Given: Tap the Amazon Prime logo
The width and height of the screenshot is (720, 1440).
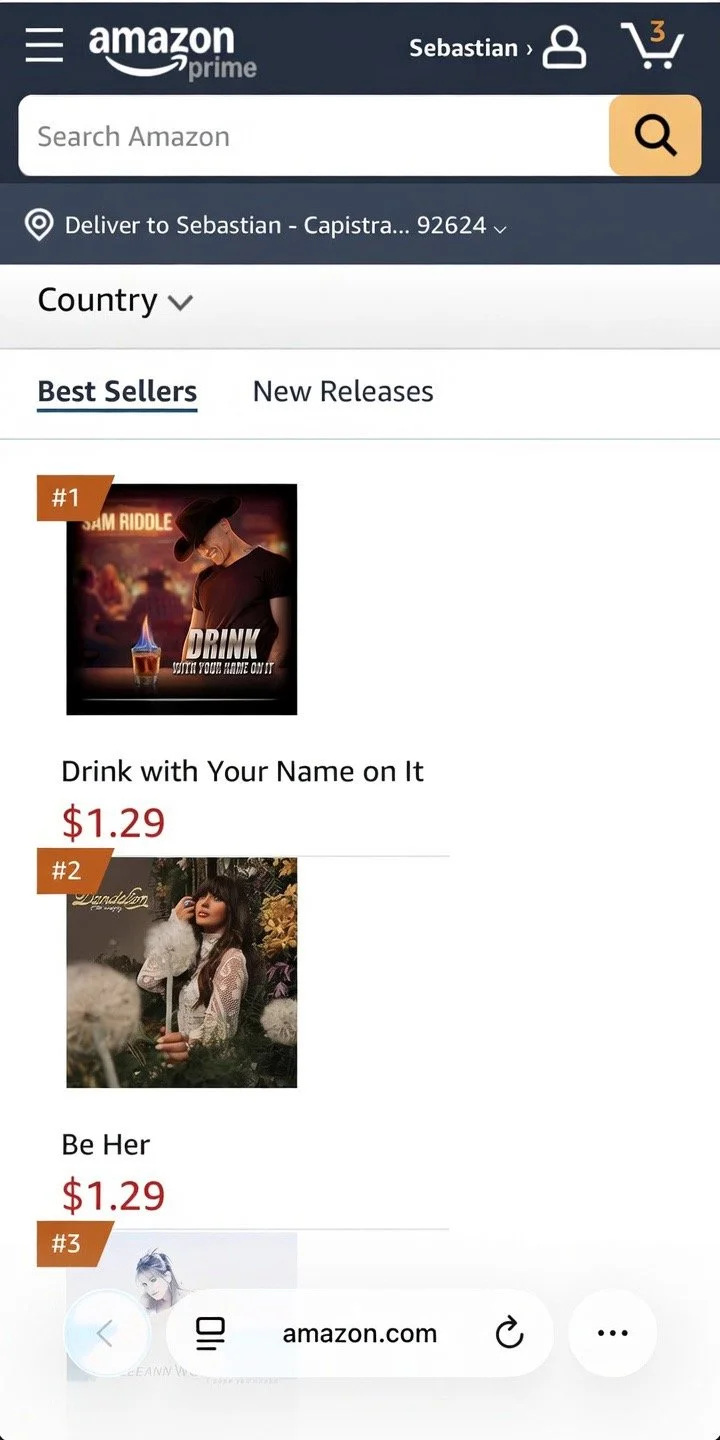Looking at the screenshot, I should point(172,51).
